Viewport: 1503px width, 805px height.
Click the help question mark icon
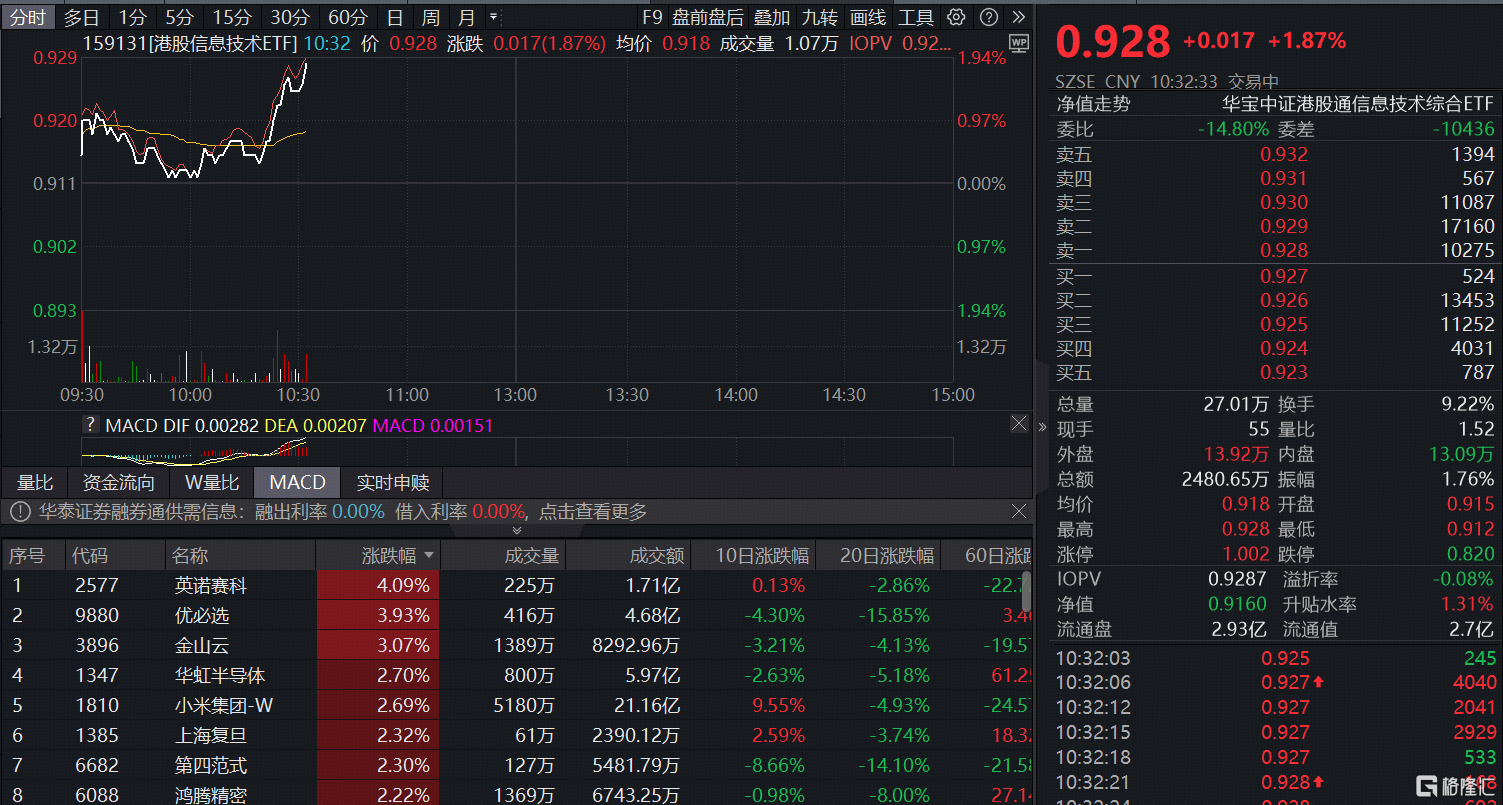click(x=988, y=17)
